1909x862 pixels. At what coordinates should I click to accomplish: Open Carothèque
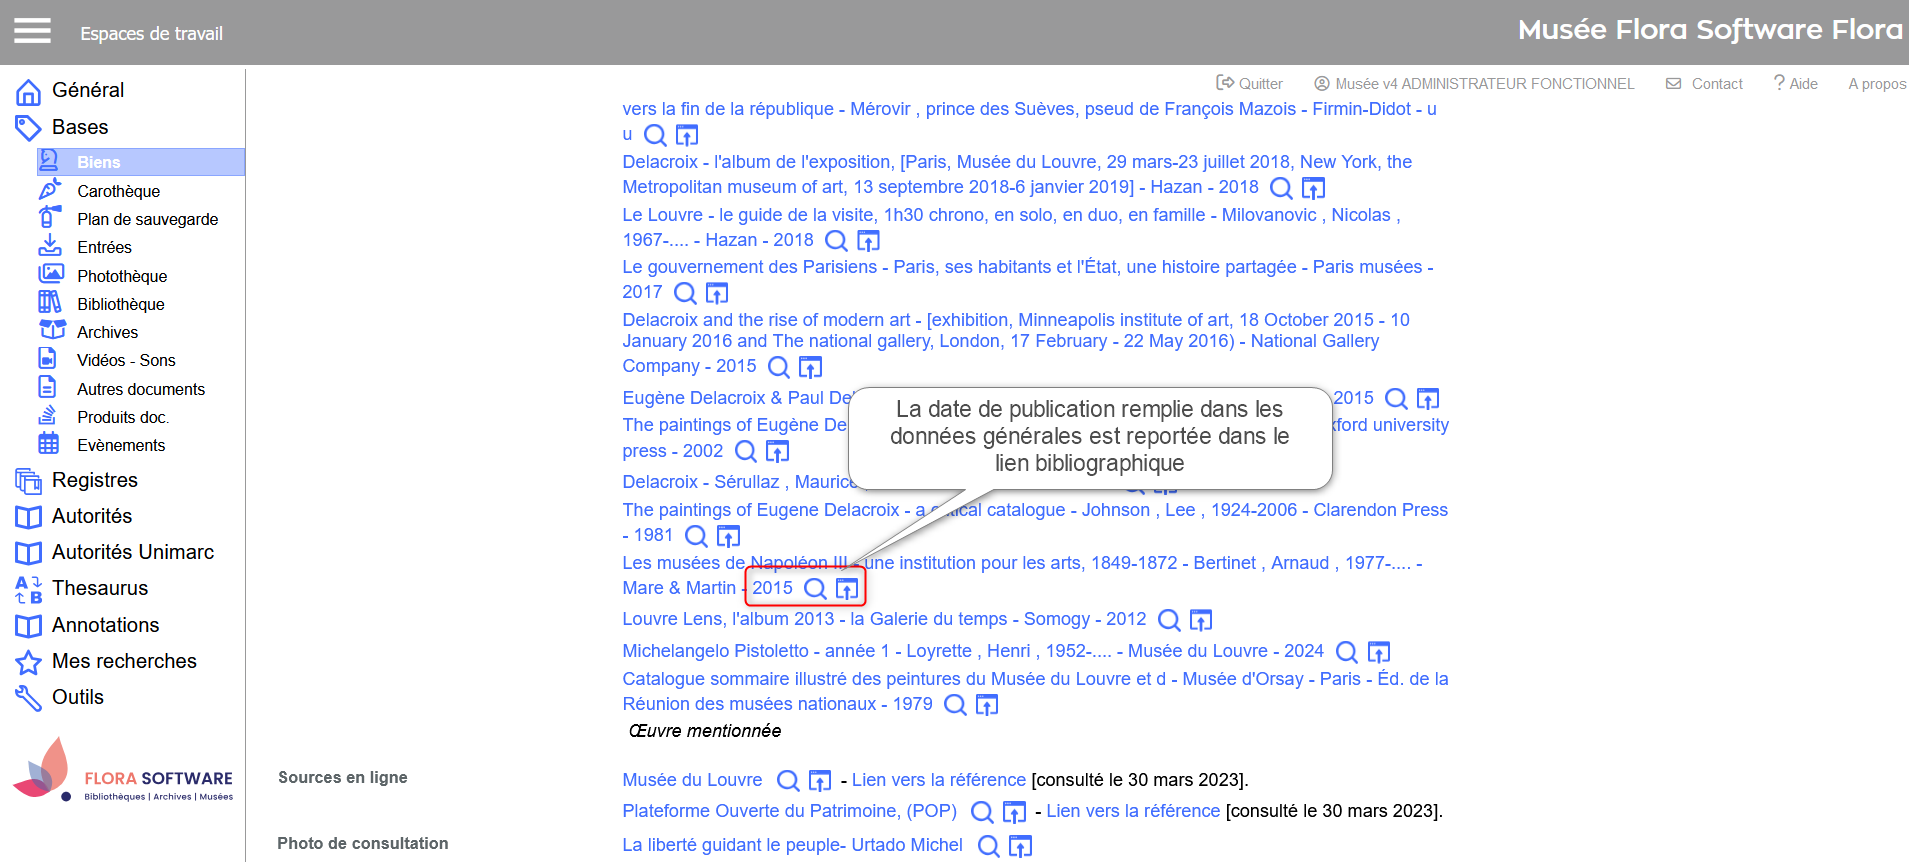coord(118,191)
